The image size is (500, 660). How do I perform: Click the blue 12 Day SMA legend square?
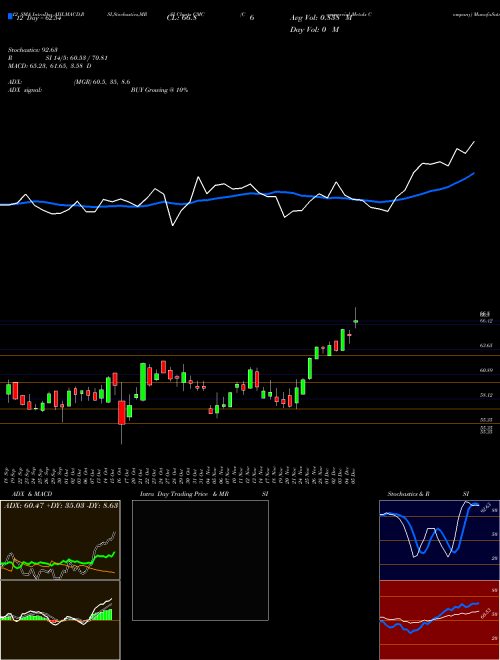[x=10, y=16]
